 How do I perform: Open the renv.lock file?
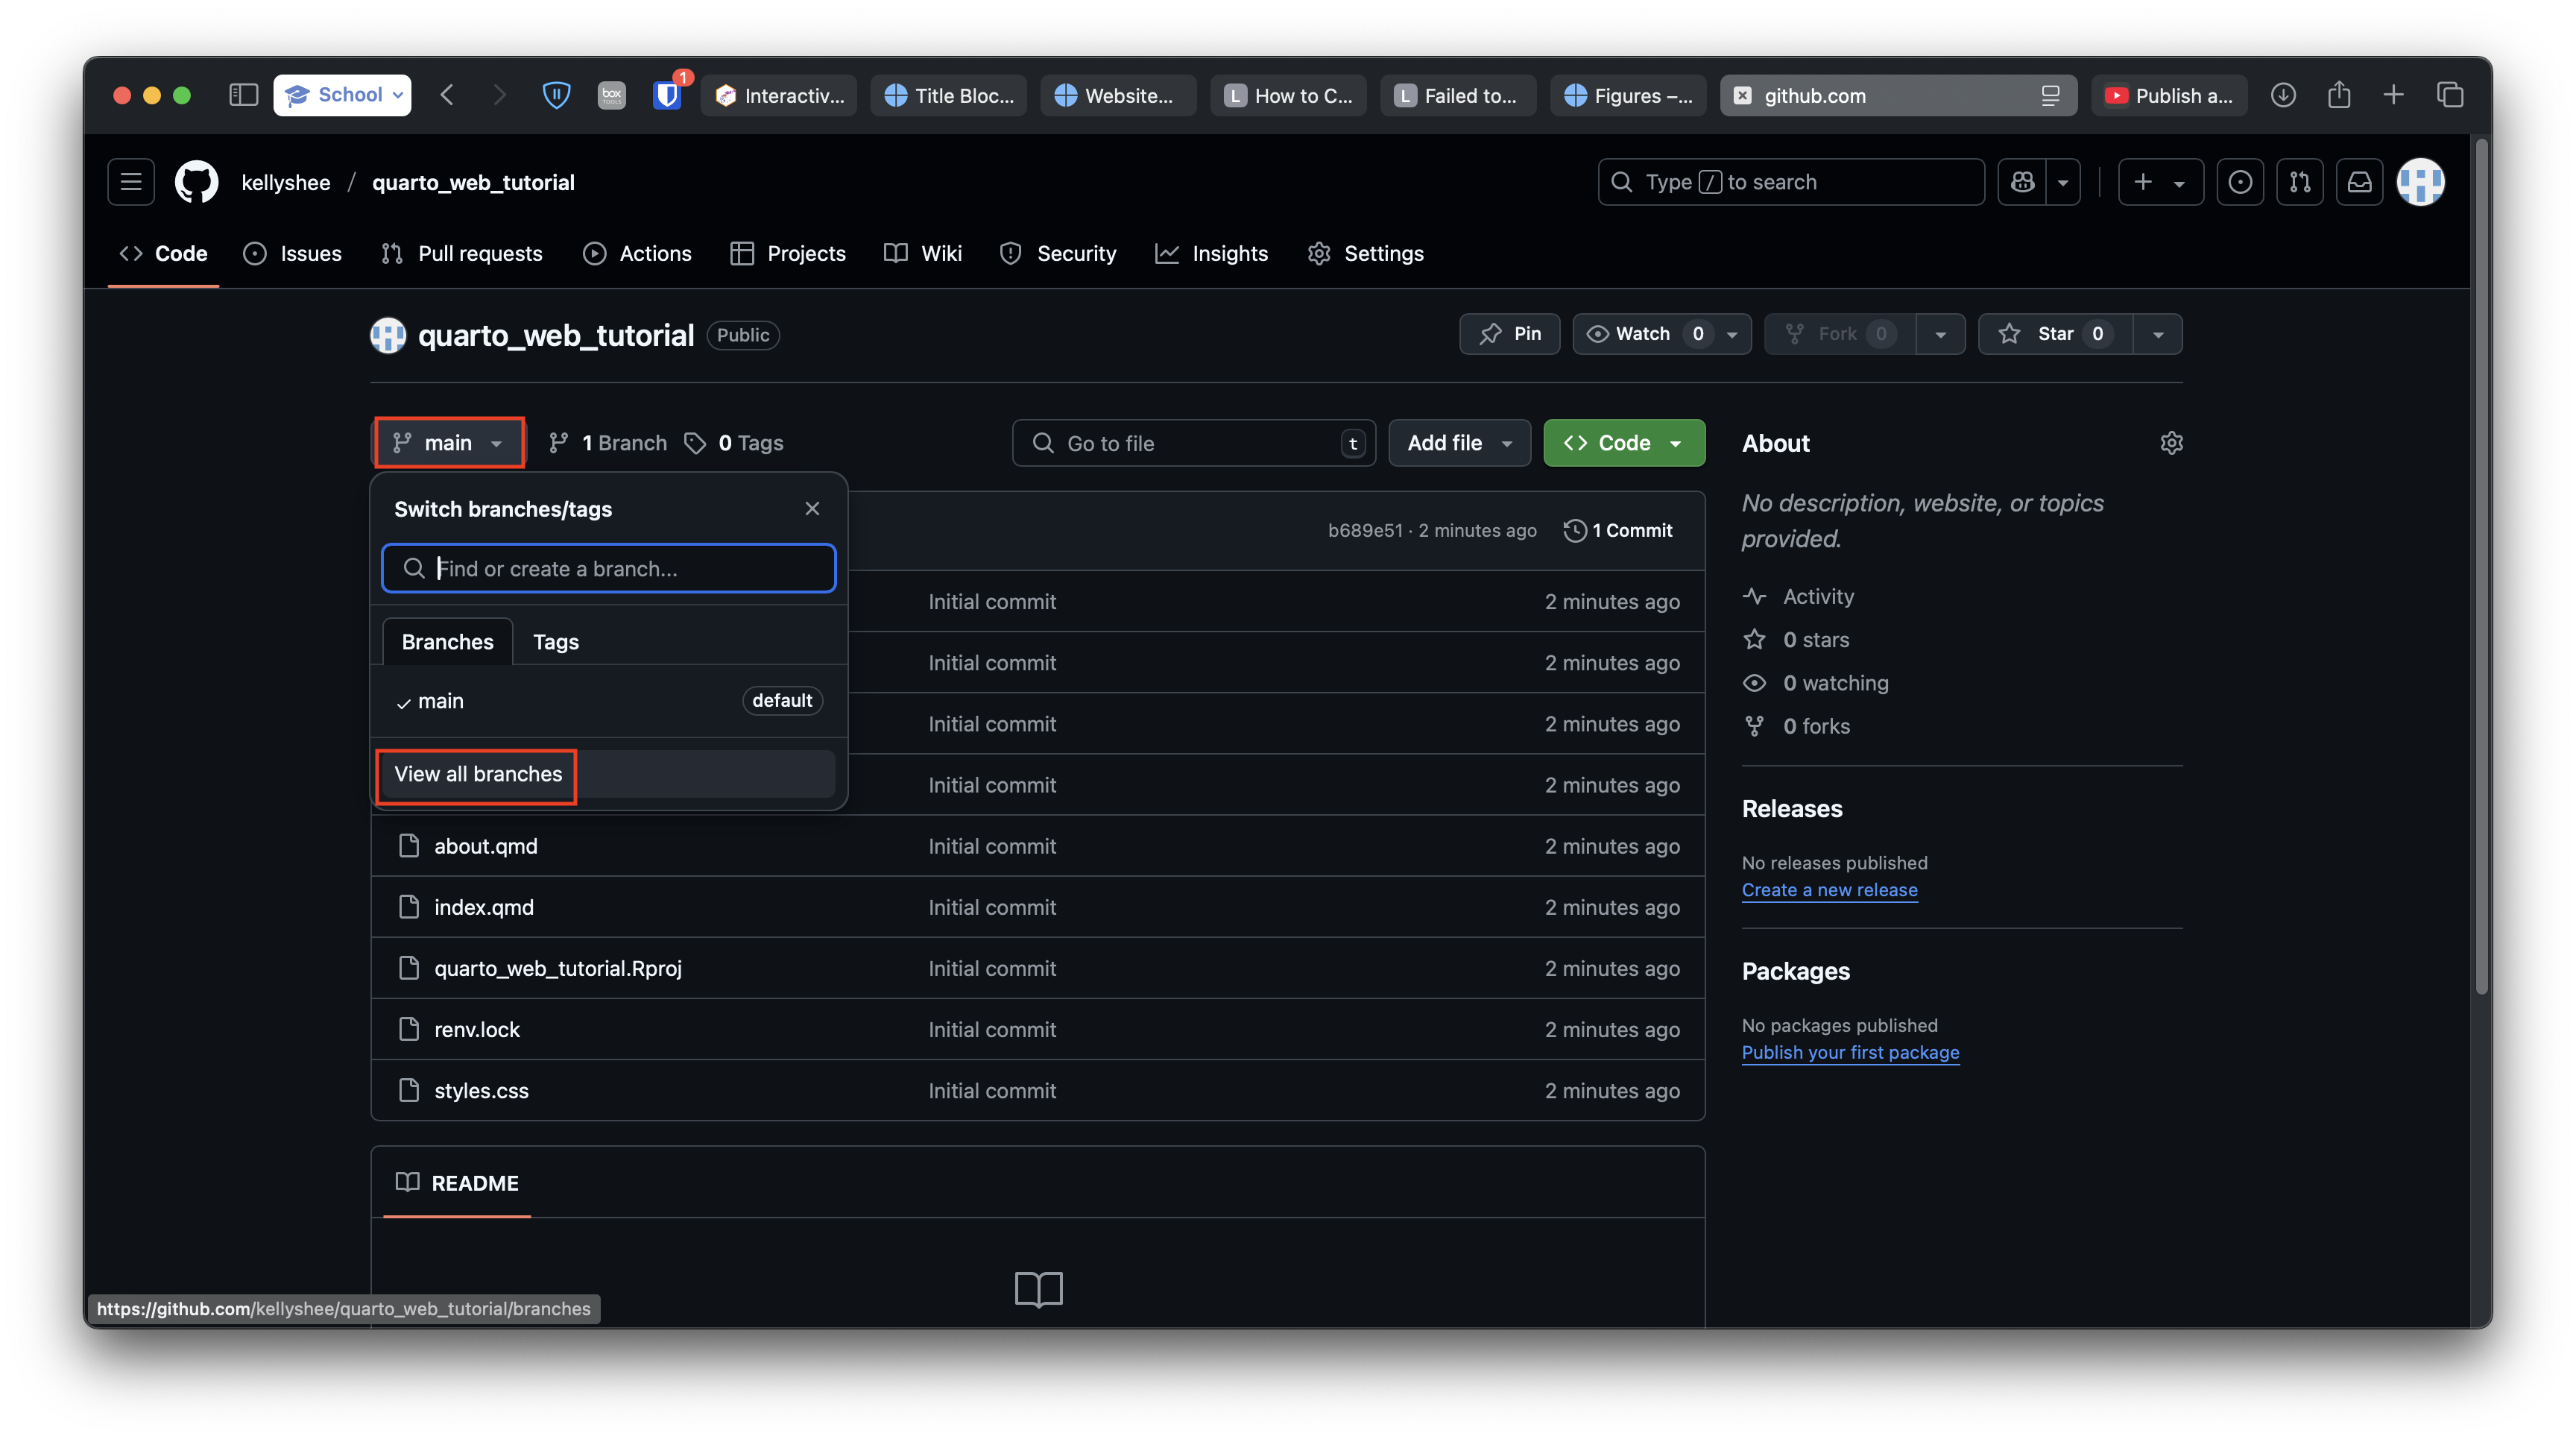[476, 1029]
